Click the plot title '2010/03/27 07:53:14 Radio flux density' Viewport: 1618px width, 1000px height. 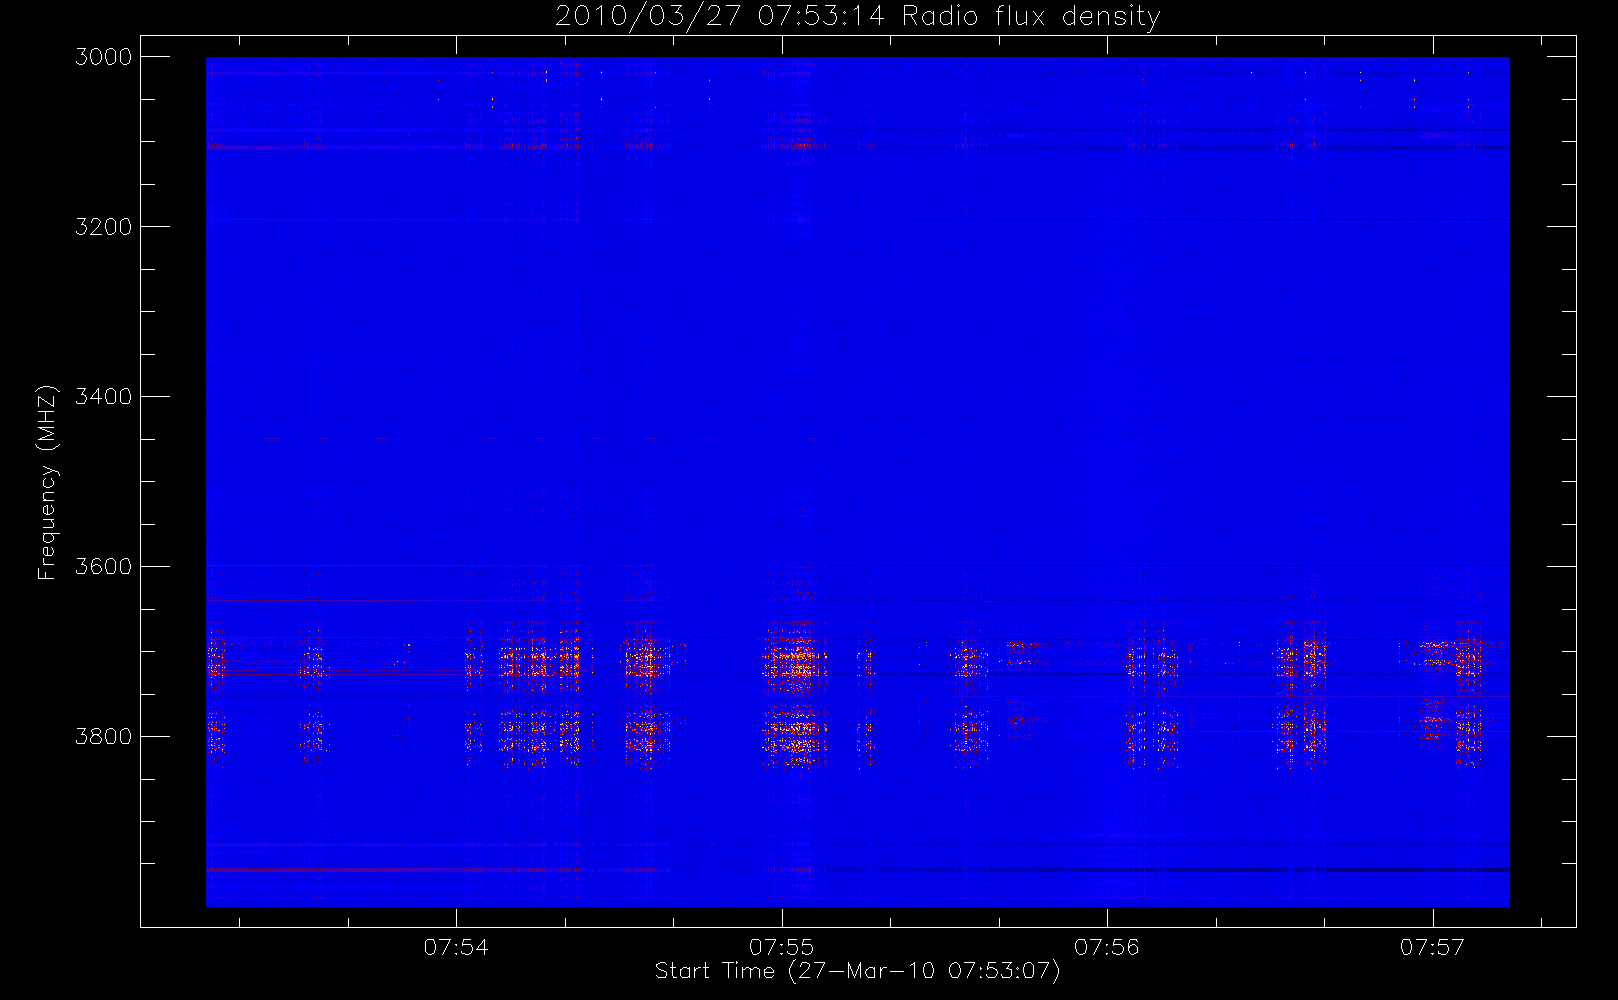point(858,17)
